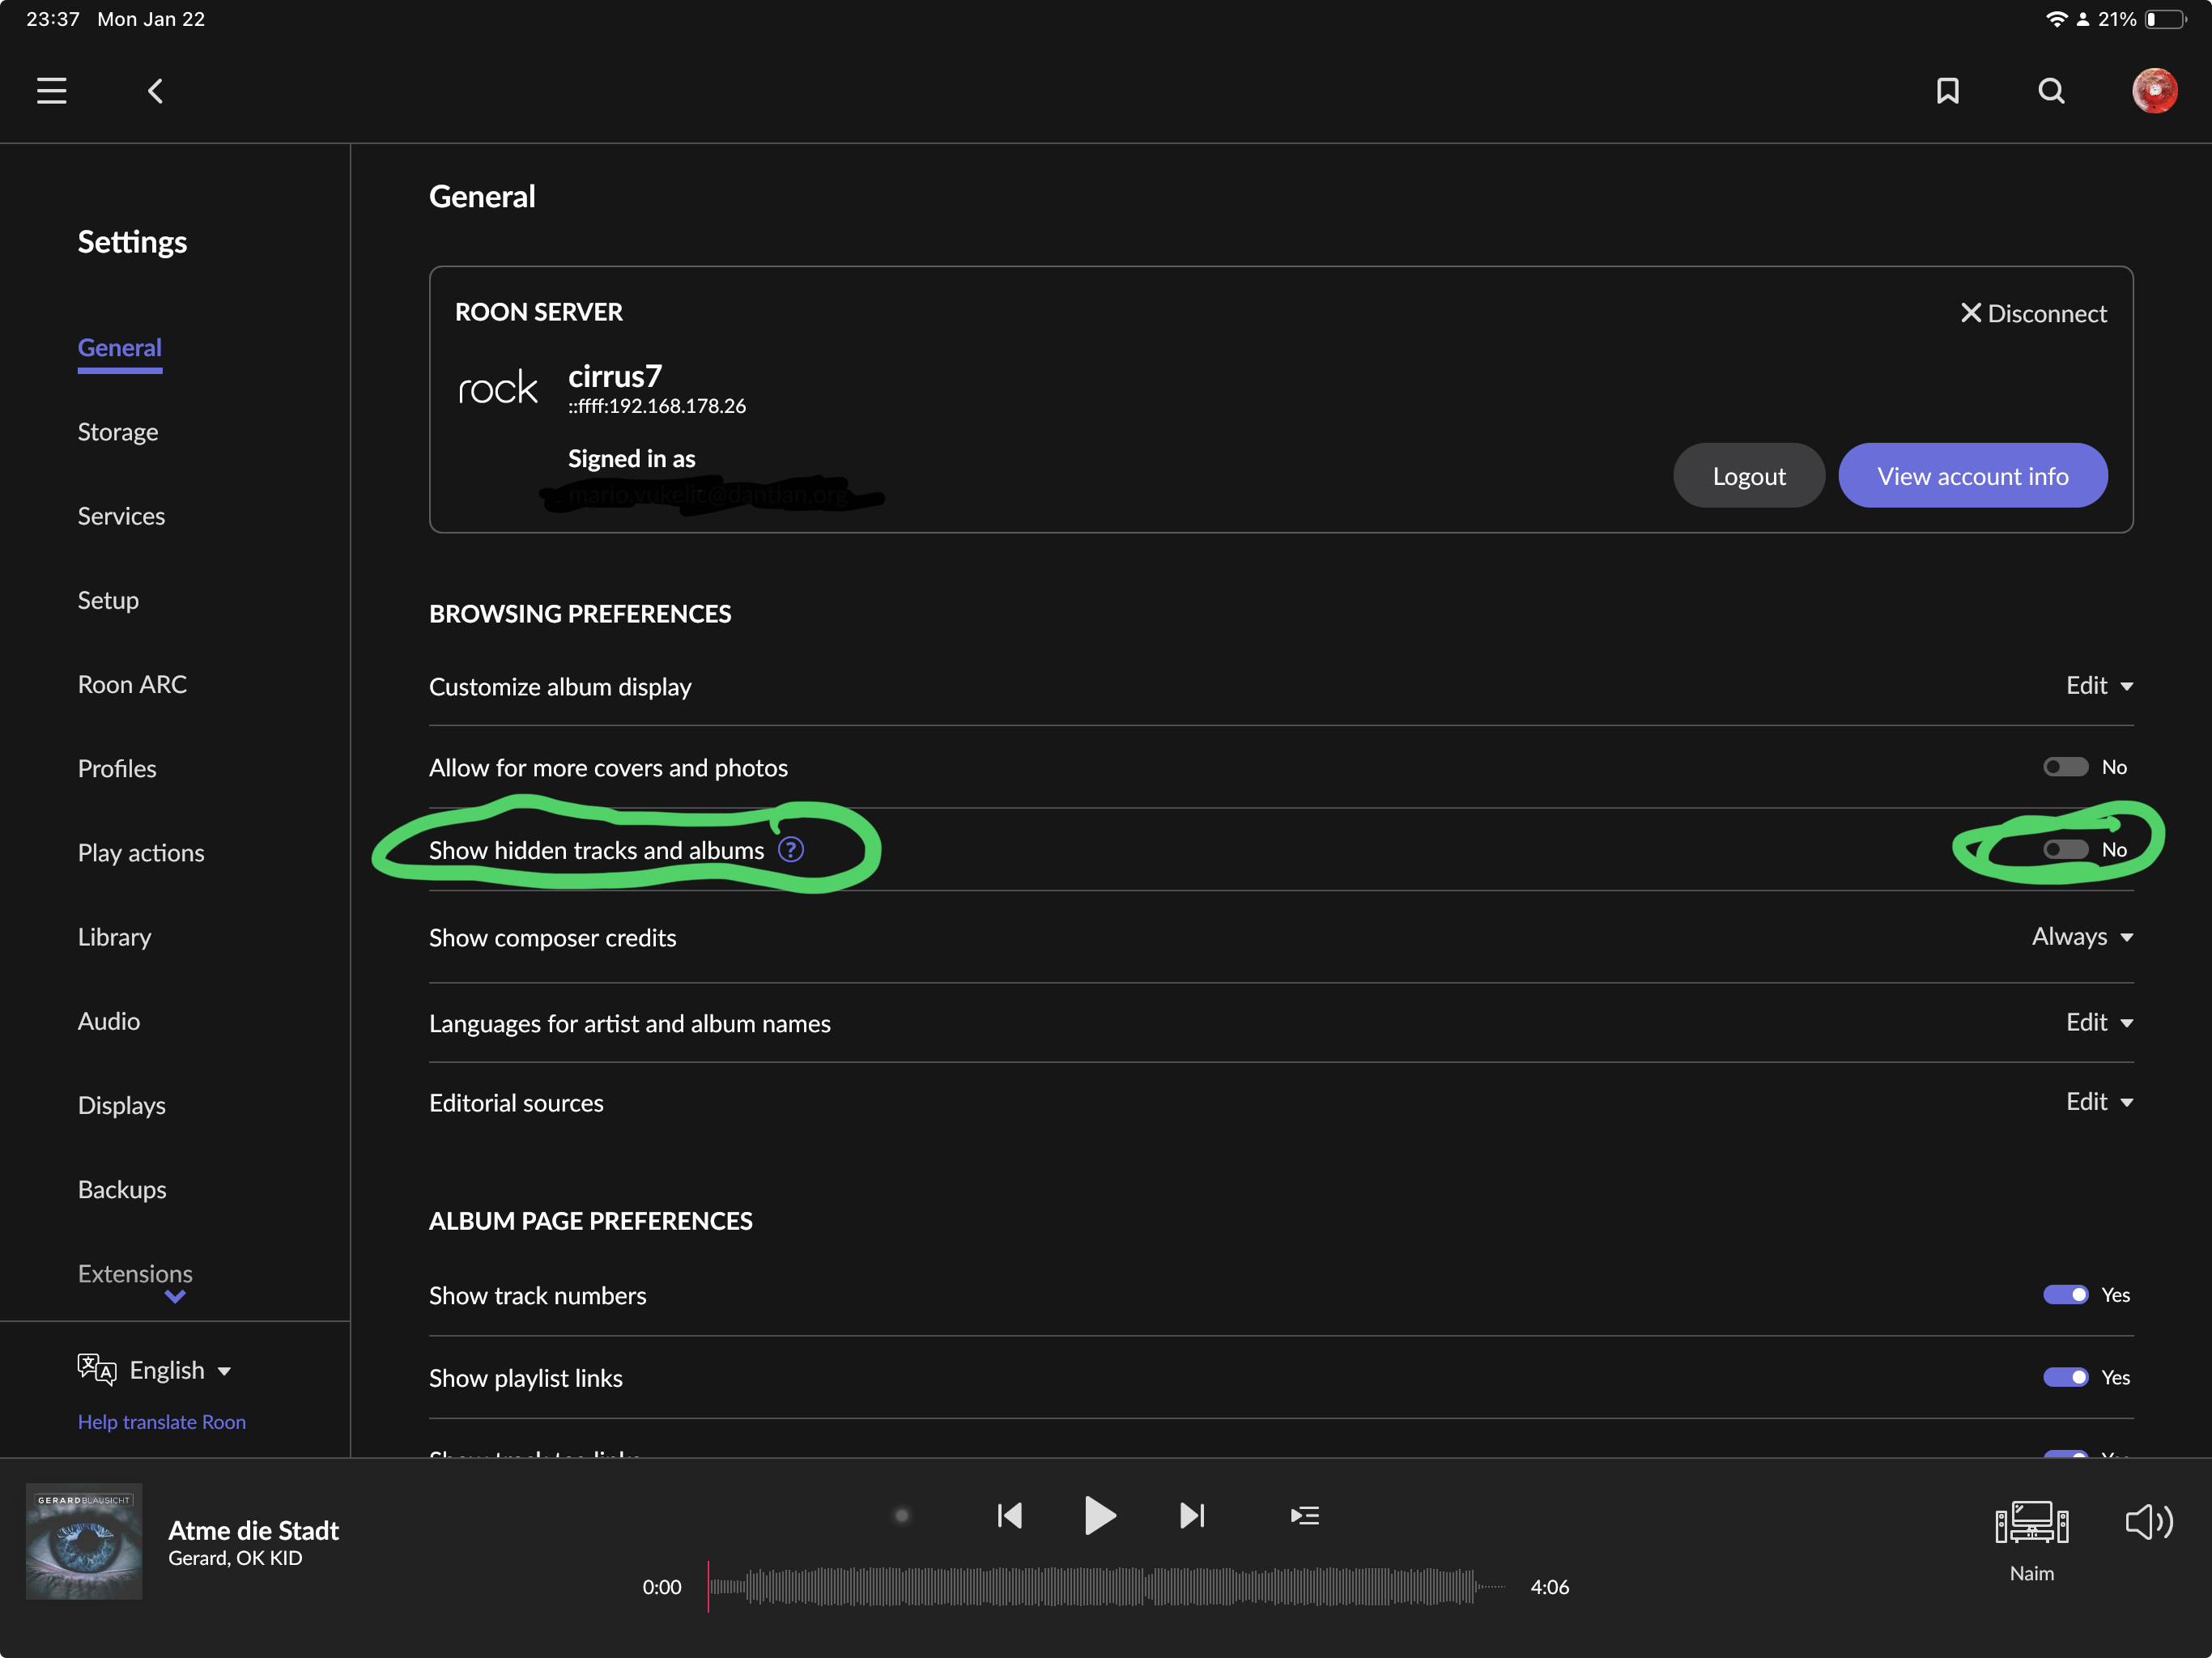Viewport: 2212px width, 1658px height.
Task: Click the Atme die Stadt album artwork
Action: 83,1541
